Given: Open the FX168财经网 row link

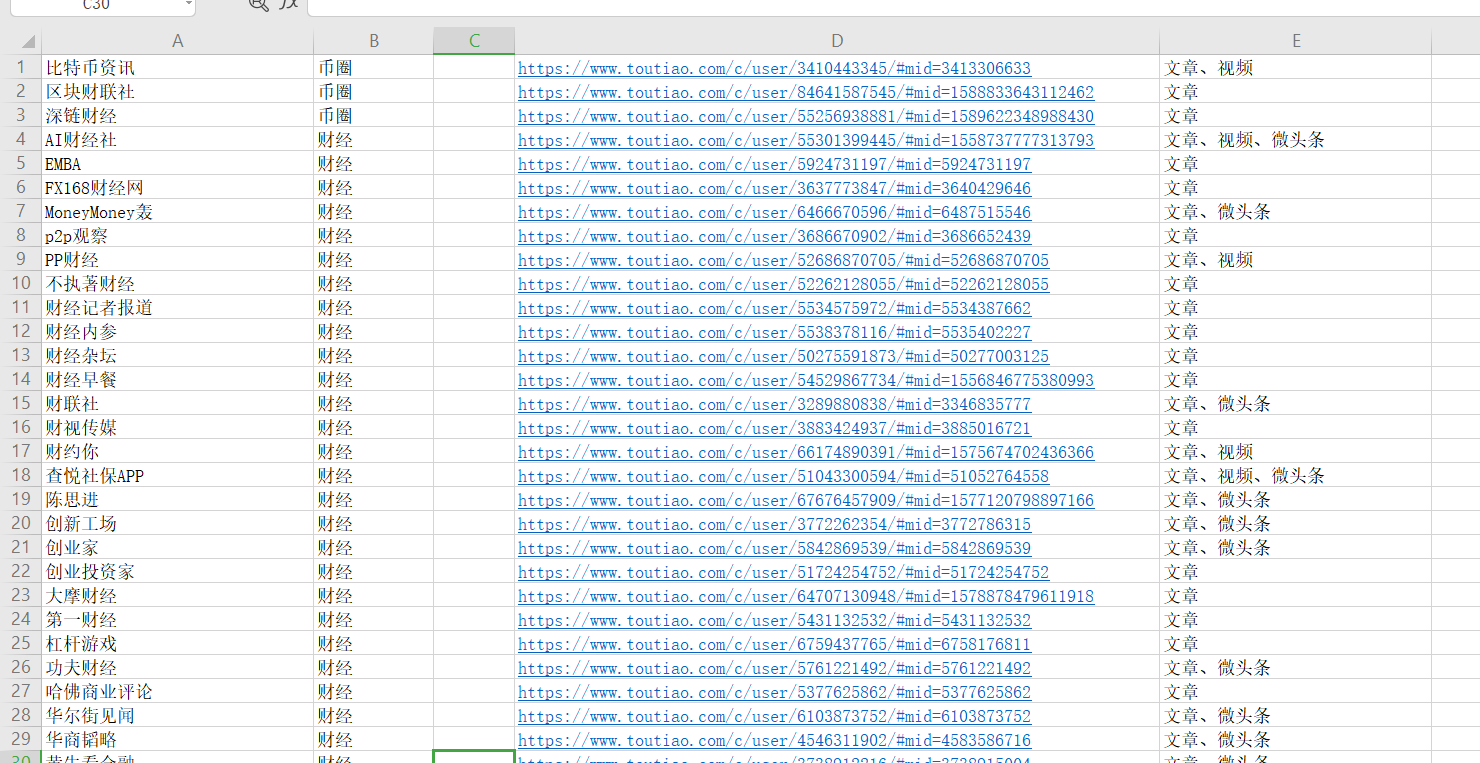Looking at the screenshot, I should coord(774,188).
